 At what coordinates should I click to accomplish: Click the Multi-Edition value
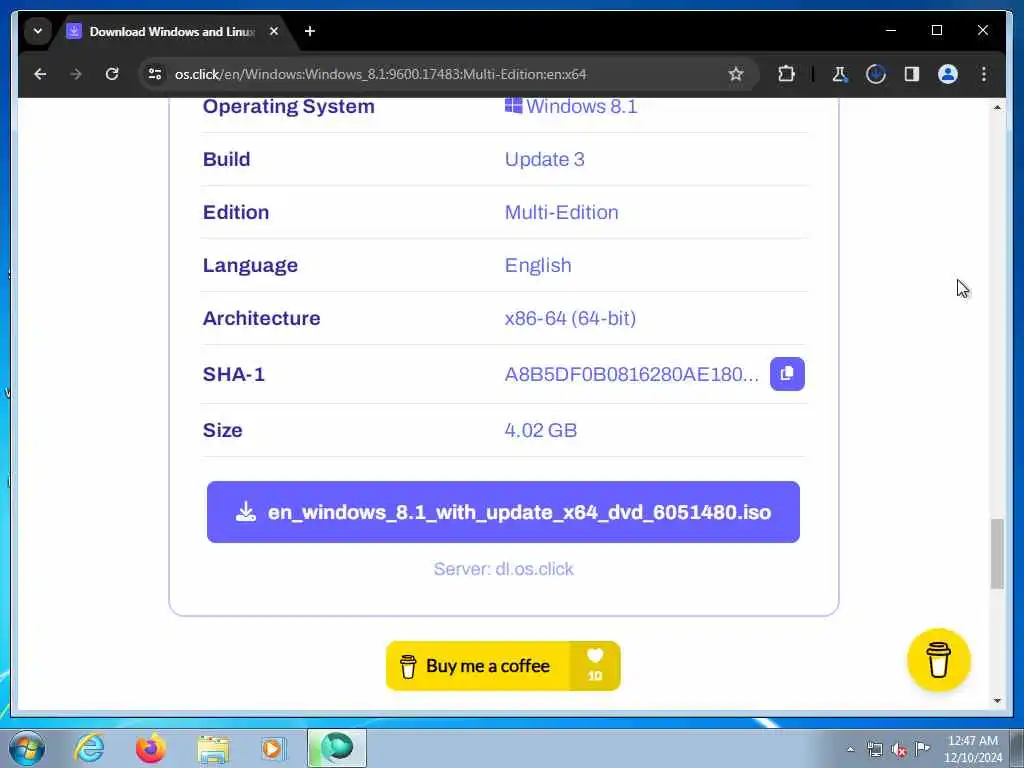point(562,212)
